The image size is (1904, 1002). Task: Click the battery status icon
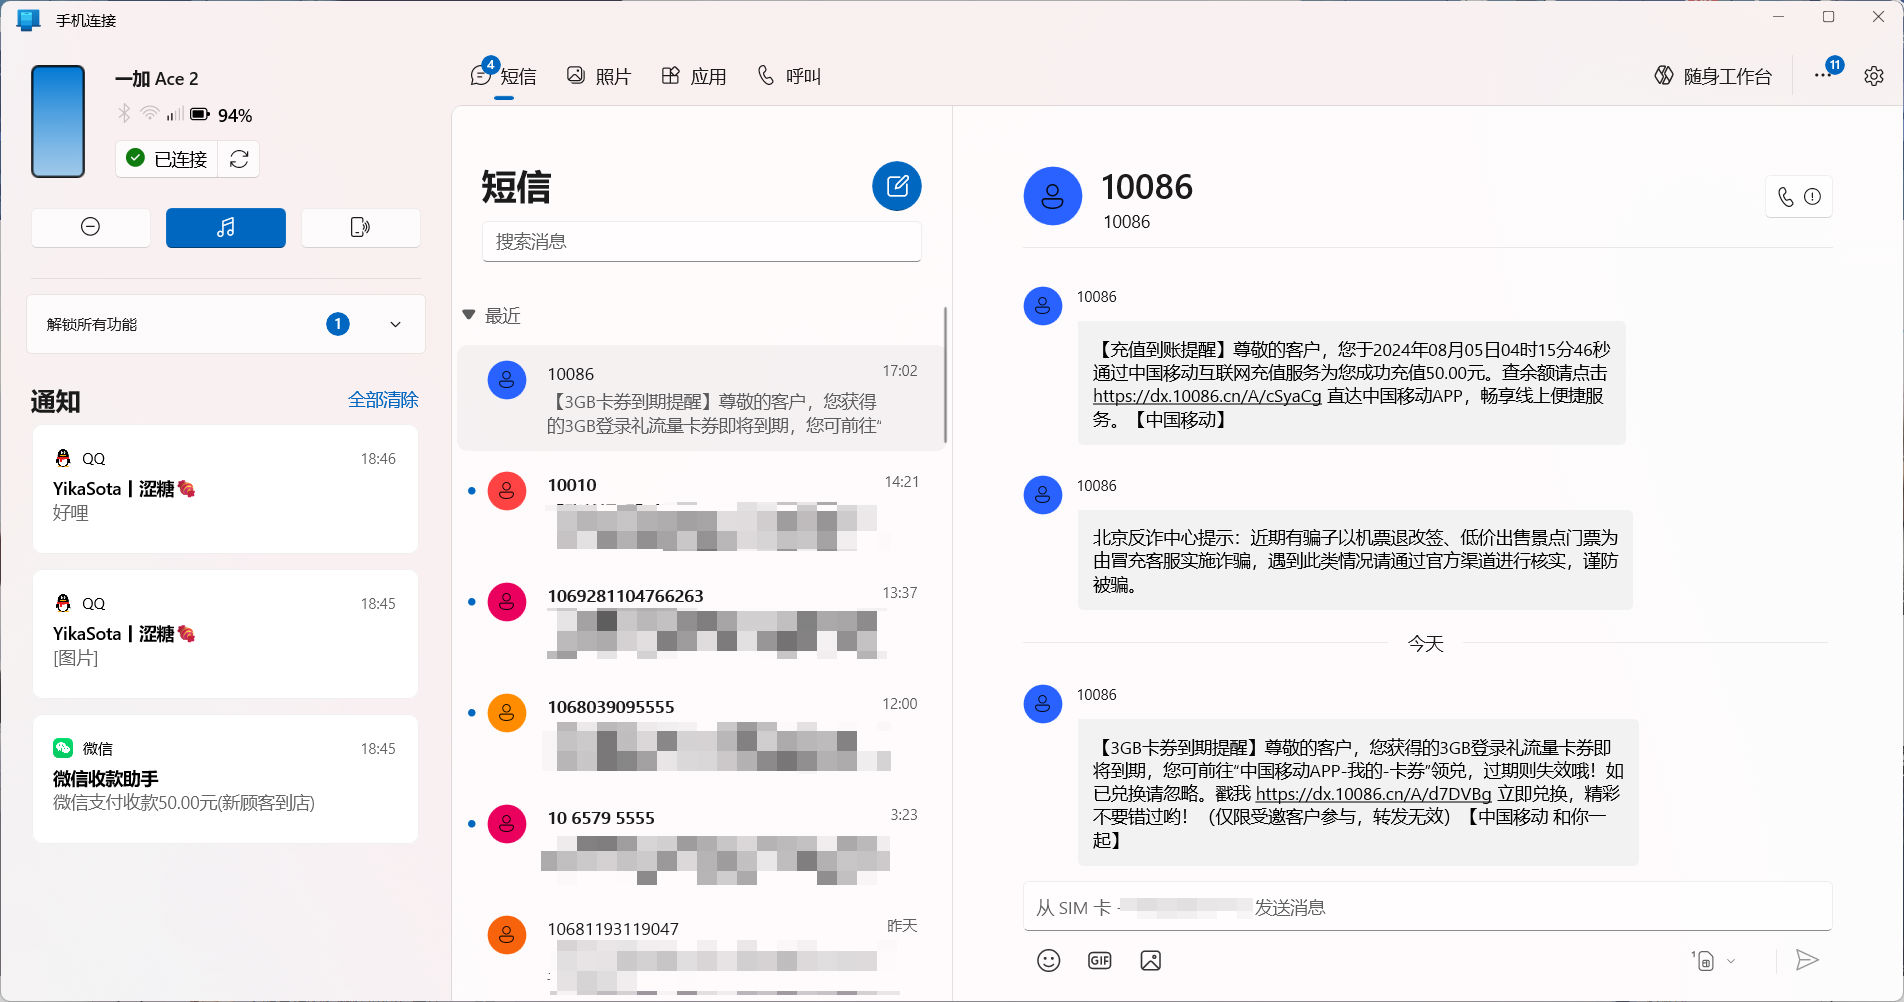click(x=200, y=114)
